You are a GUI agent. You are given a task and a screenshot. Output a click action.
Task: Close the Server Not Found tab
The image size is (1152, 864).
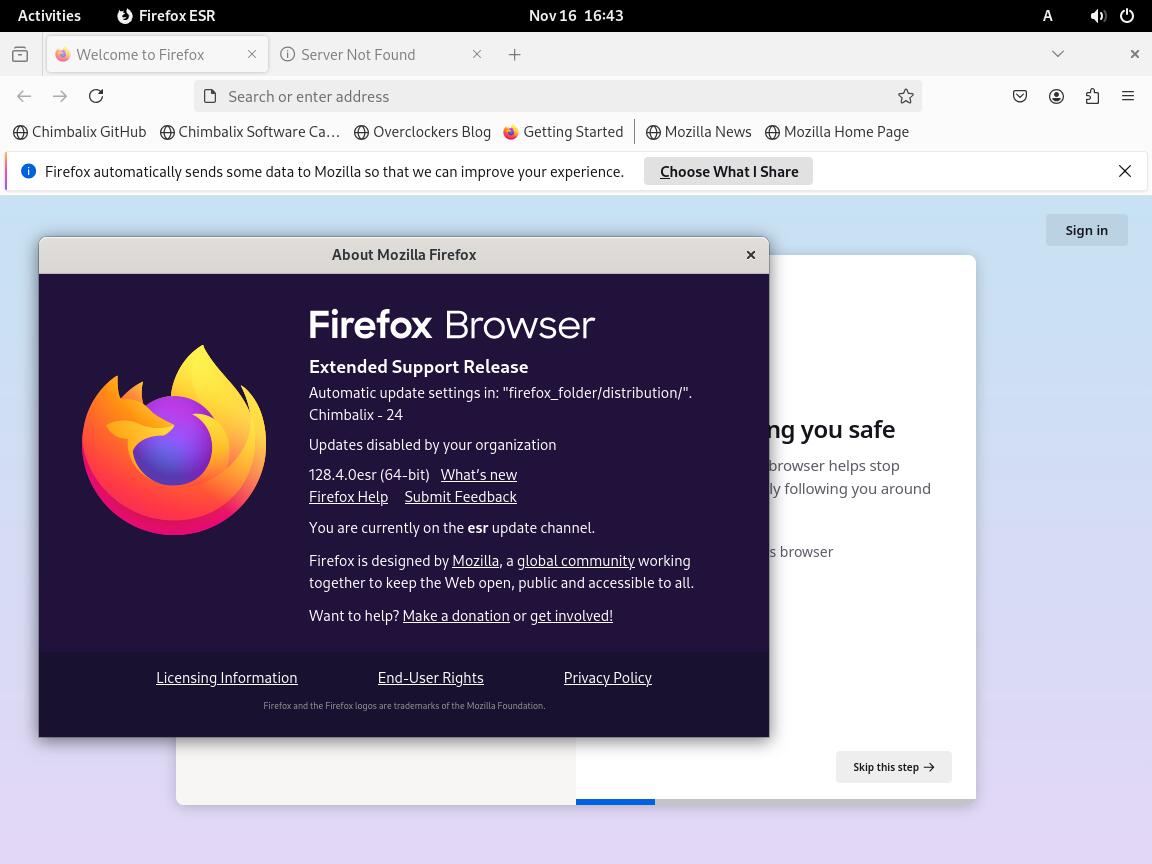[x=477, y=54]
